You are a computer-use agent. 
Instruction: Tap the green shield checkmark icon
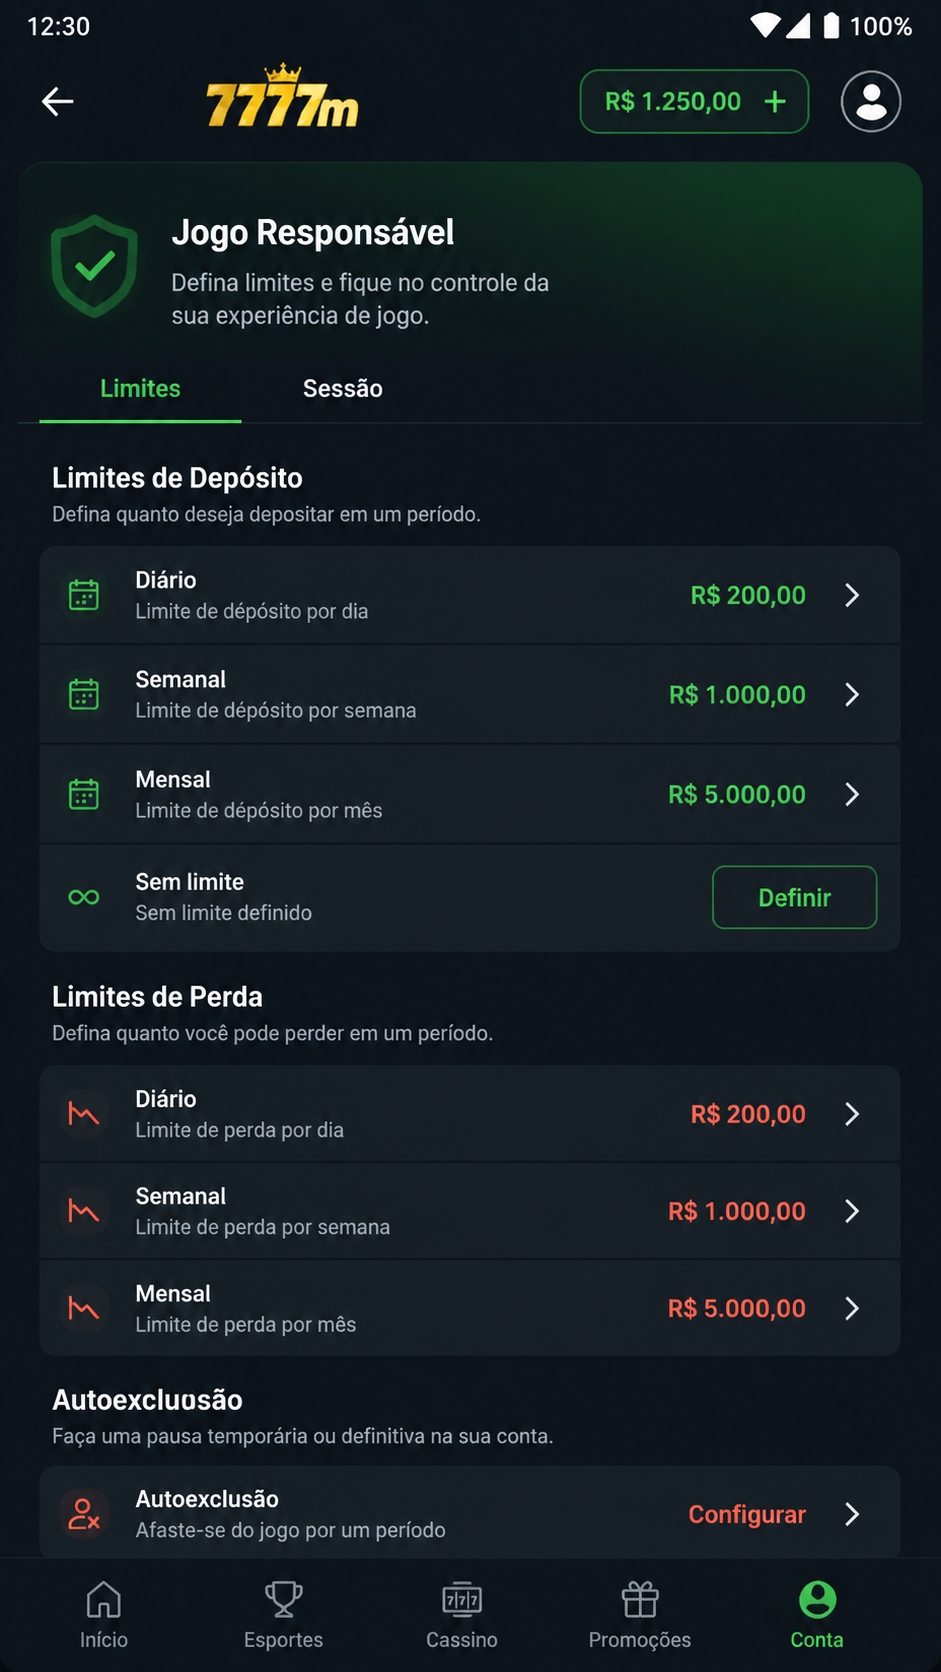(x=95, y=266)
